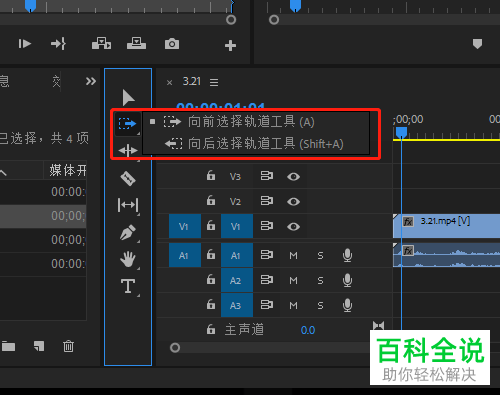Select the Hand tool
This screenshot has height=395, width=500.
click(128, 259)
